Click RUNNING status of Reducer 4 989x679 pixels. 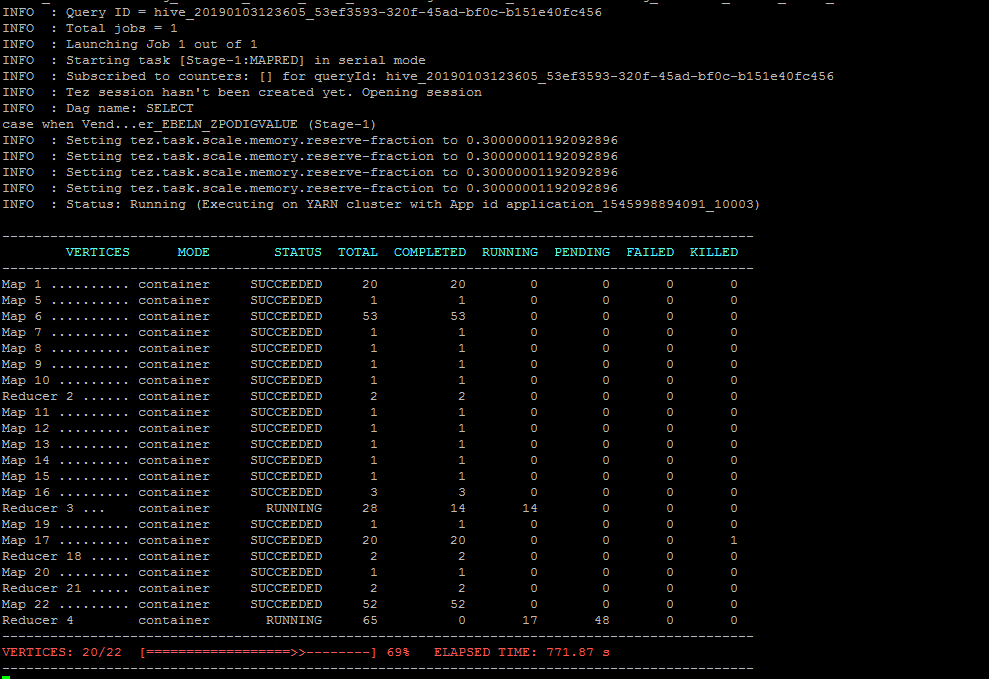[x=294, y=620]
